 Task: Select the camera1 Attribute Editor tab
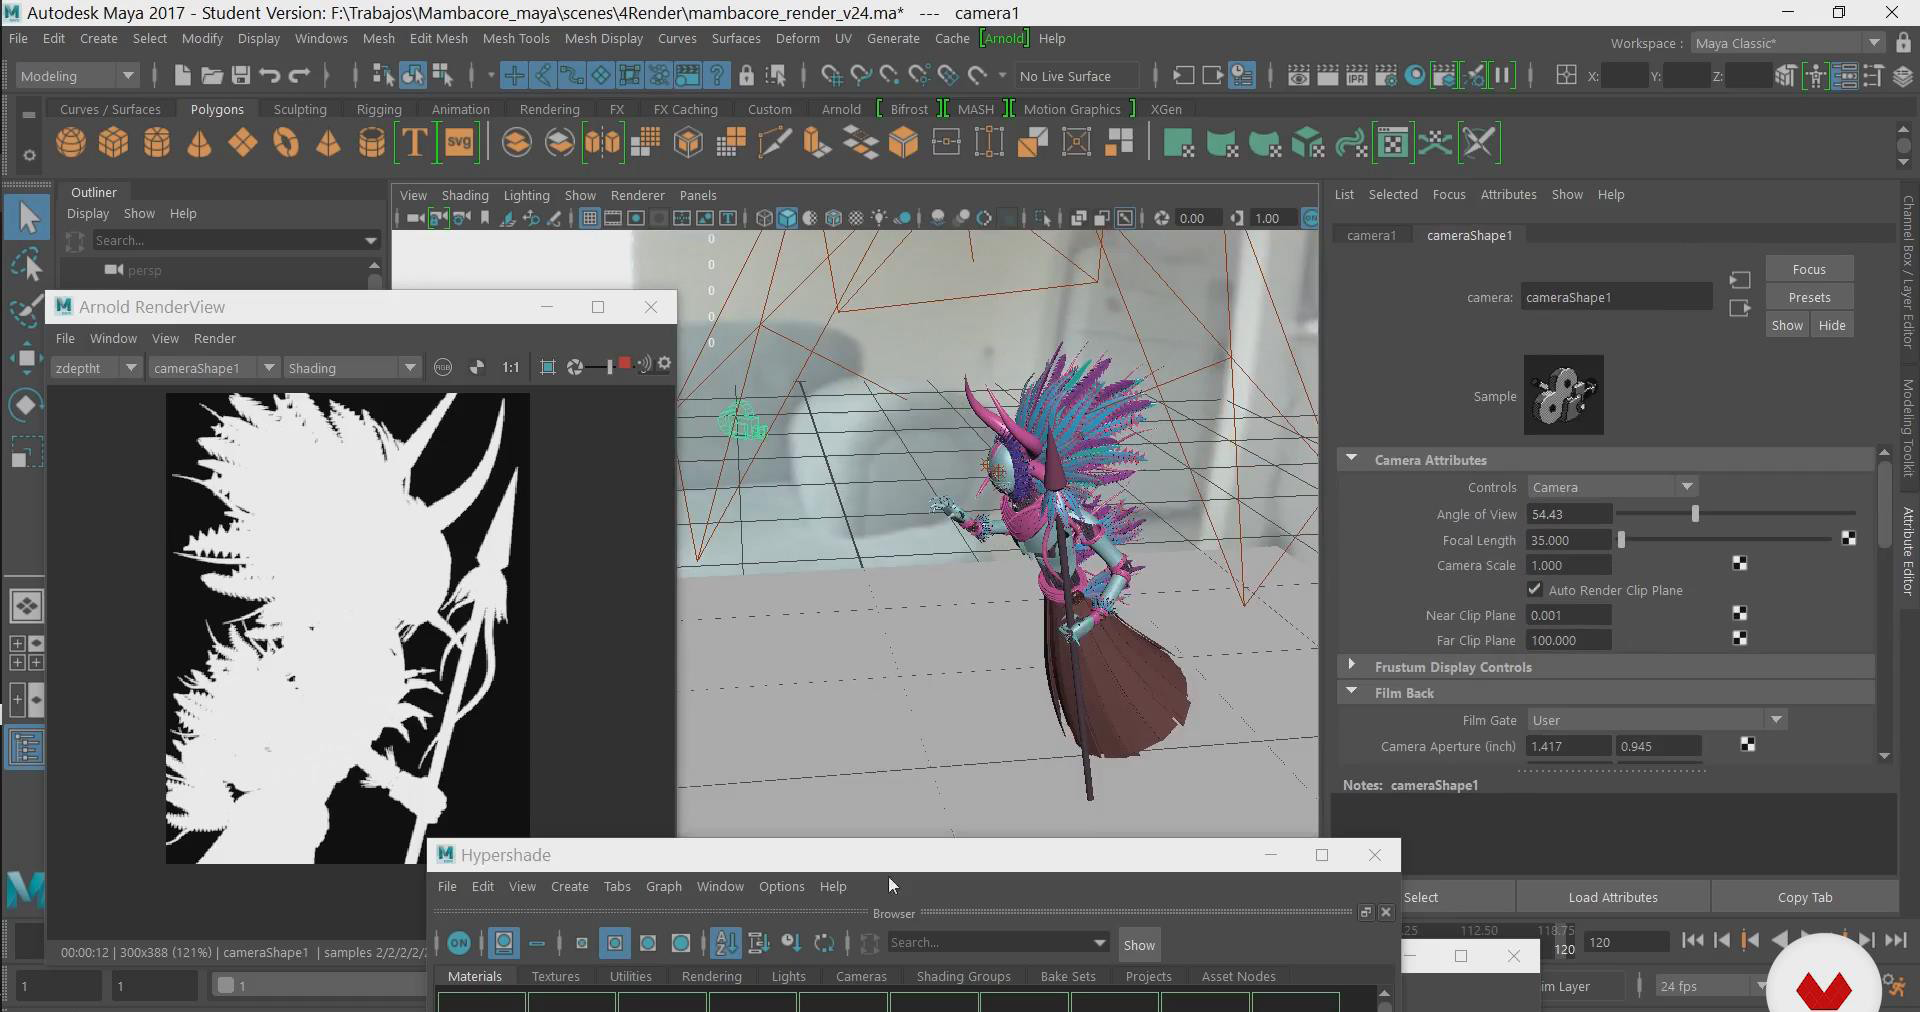coord(1371,235)
